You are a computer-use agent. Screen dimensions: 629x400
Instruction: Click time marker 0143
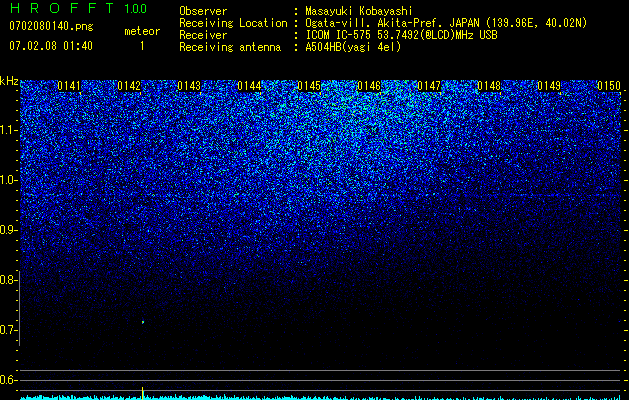(189, 86)
